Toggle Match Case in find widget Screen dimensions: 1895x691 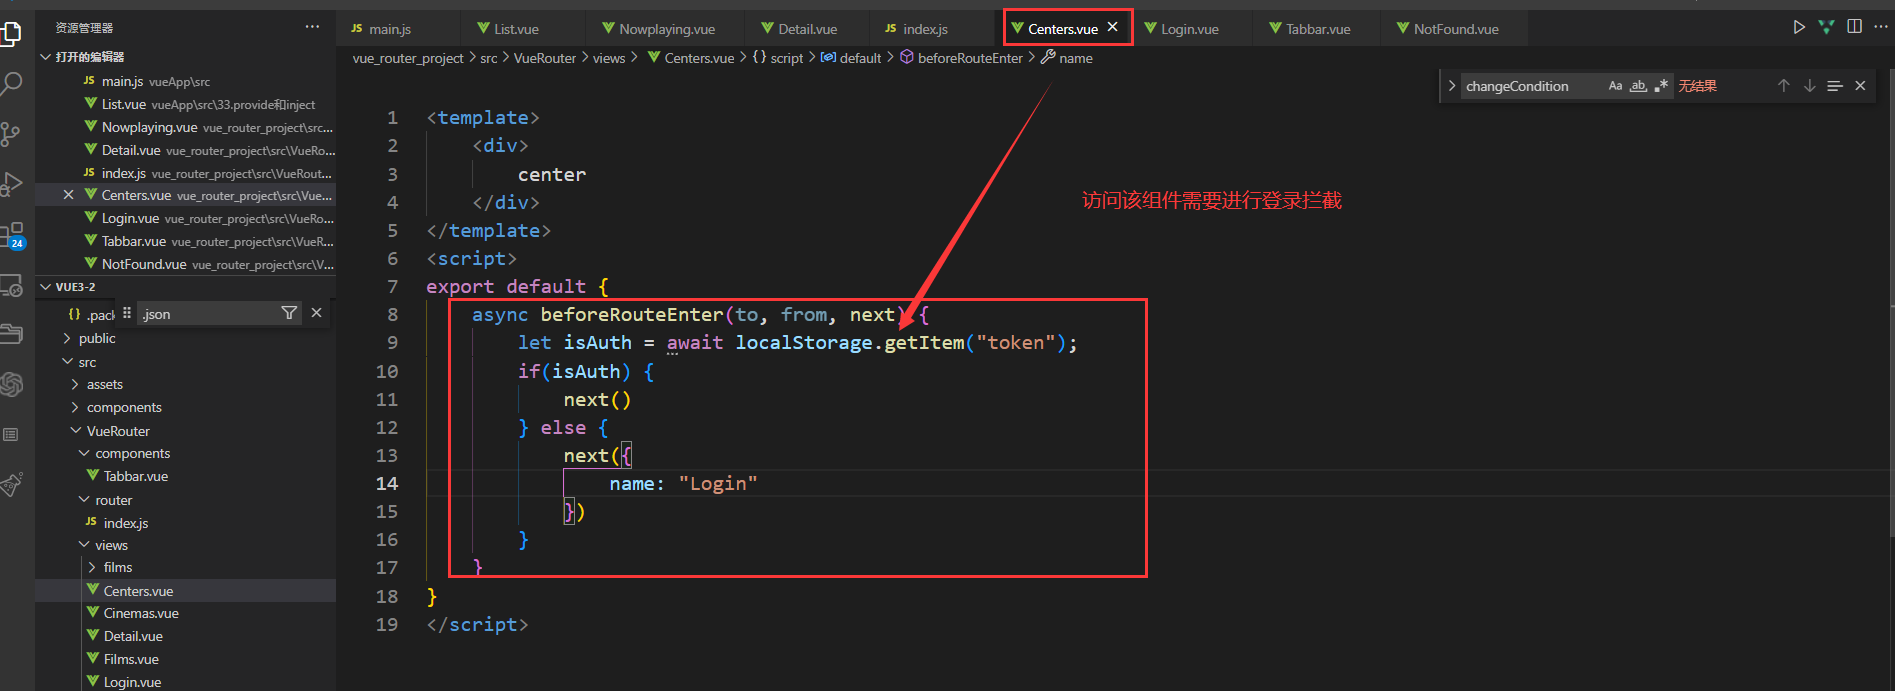click(x=1615, y=86)
